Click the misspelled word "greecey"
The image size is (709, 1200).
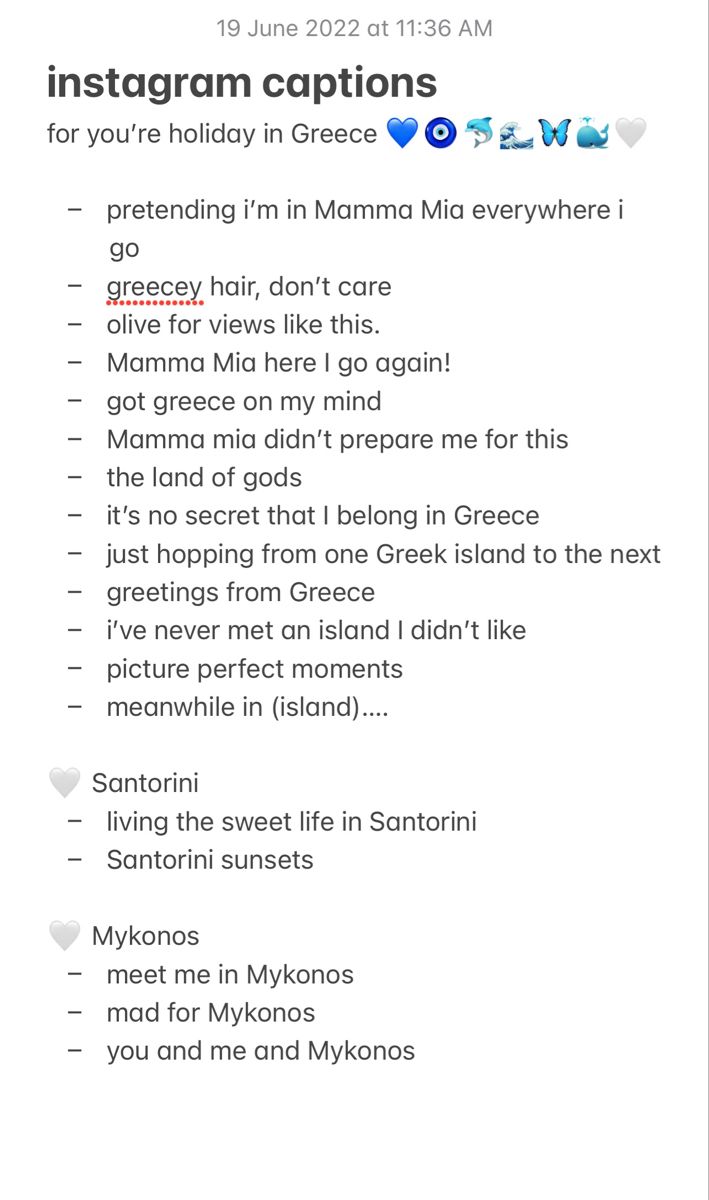(x=154, y=287)
